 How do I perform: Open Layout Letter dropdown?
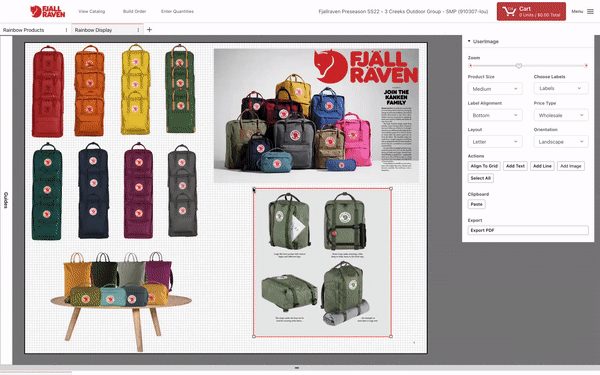(495, 142)
